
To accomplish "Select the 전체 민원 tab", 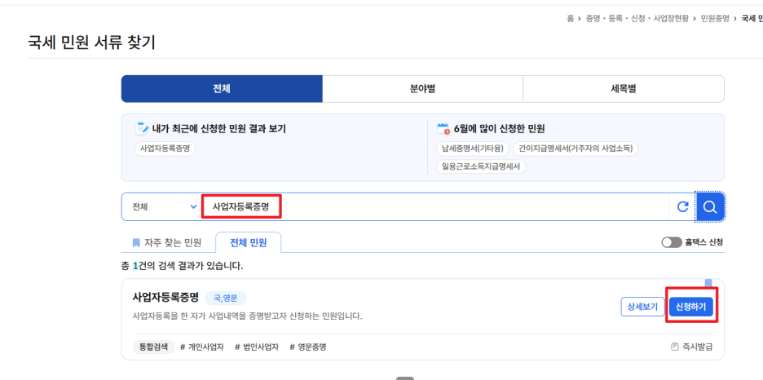I will tap(248, 242).
